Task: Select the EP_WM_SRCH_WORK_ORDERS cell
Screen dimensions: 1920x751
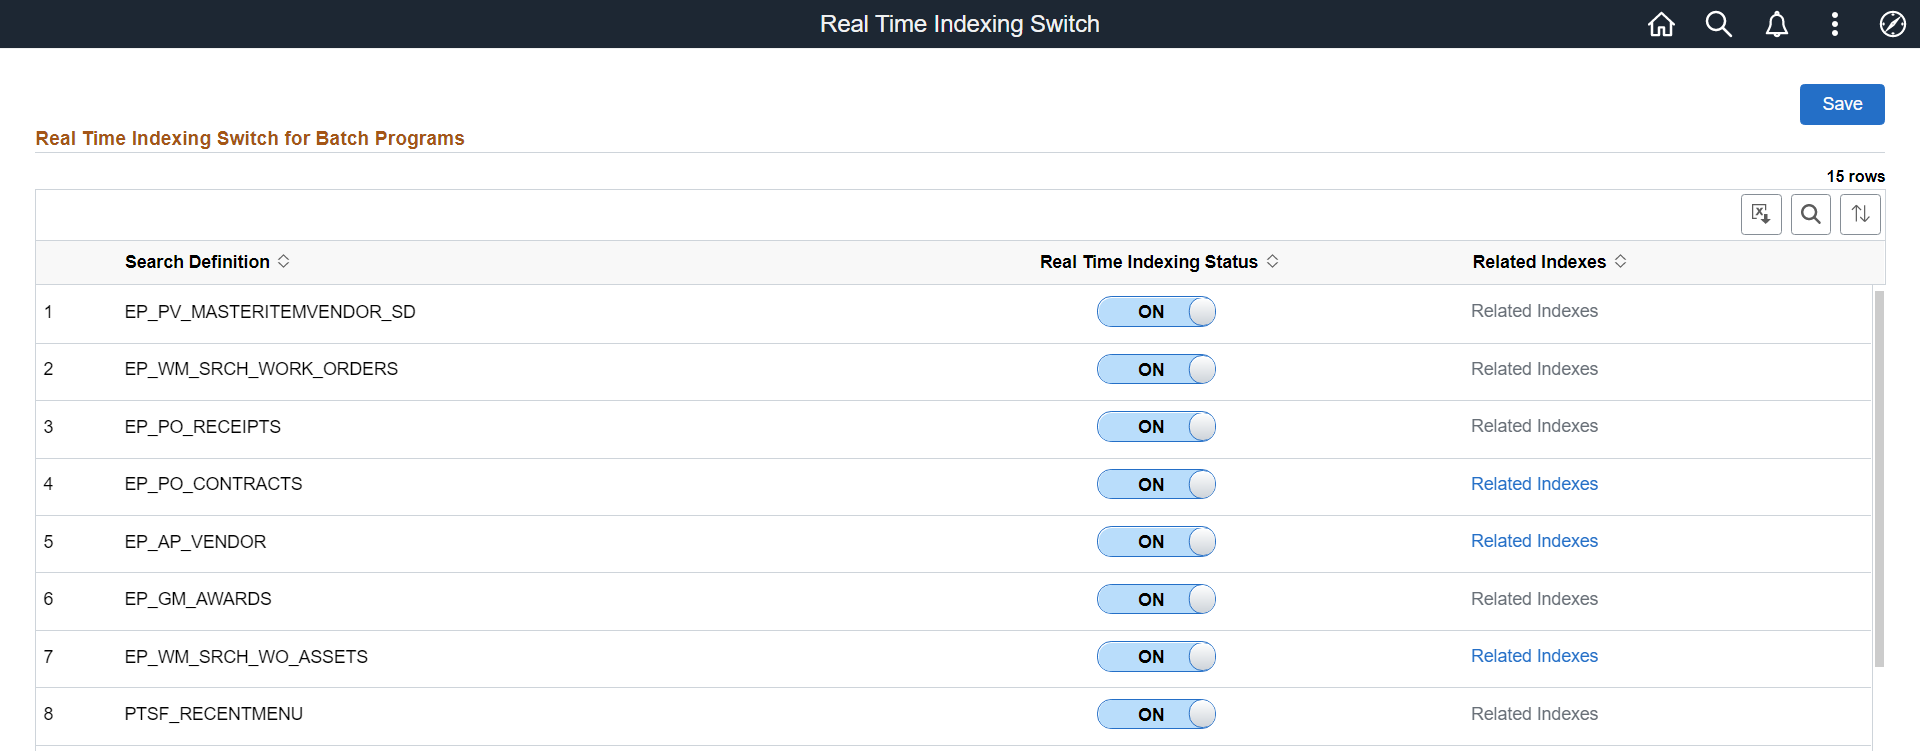Action: pyautogui.click(x=261, y=369)
